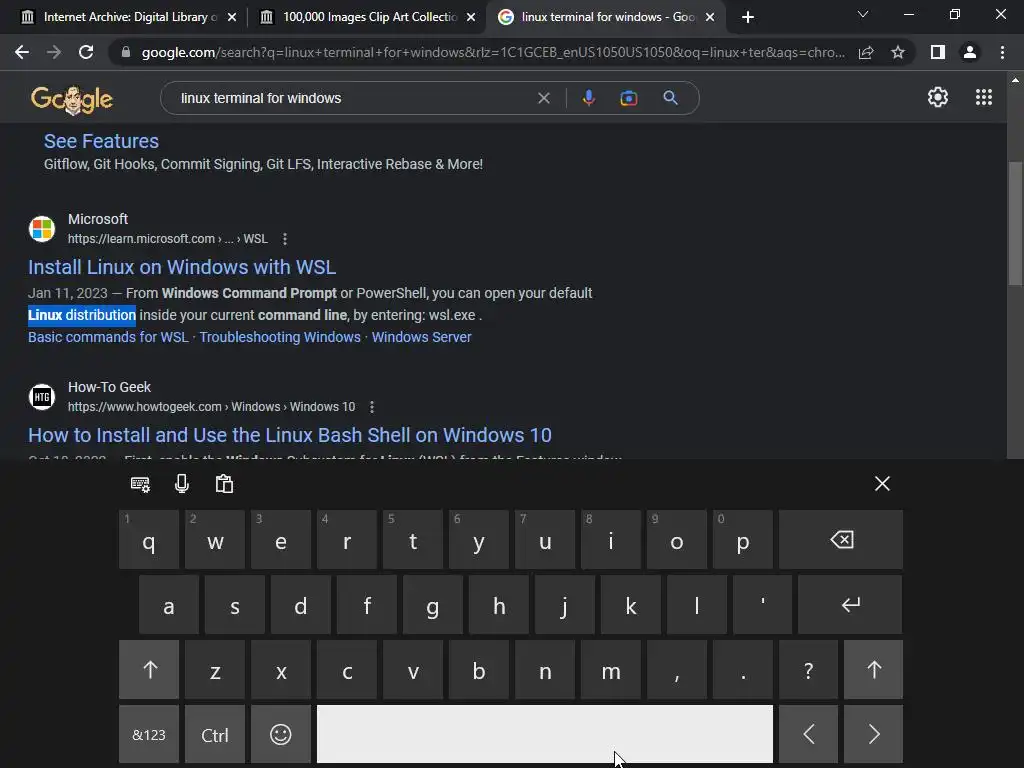Tap the m key
The width and height of the screenshot is (1024, 768).
point(611,670)
